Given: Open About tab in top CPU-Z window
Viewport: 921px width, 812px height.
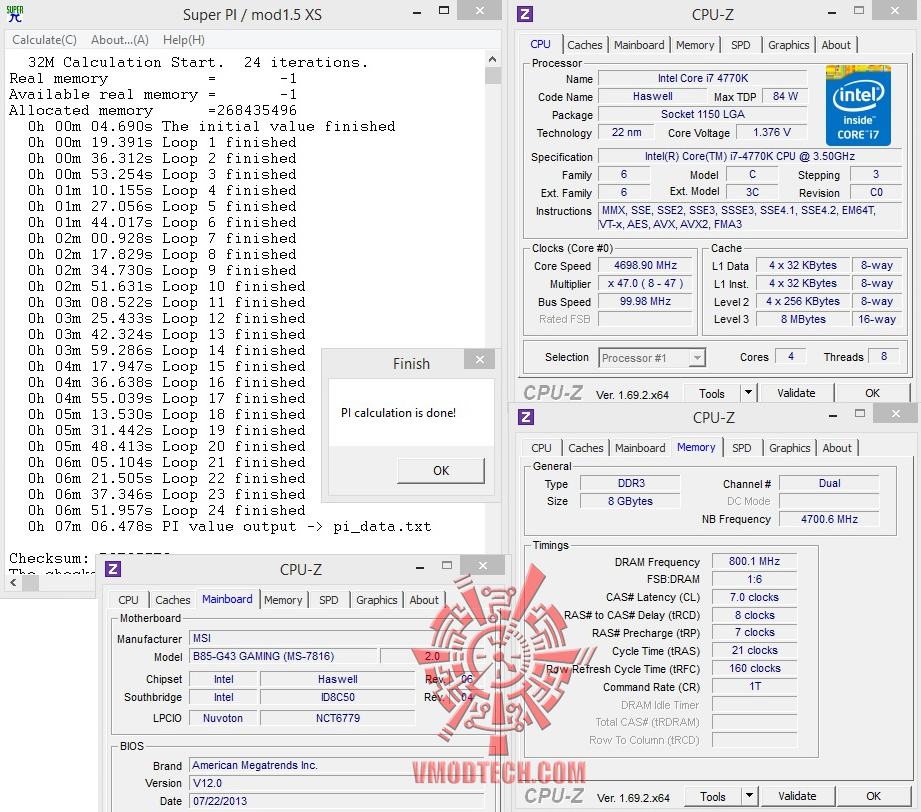Looking at the screenshot, I should tap(836, 45).
